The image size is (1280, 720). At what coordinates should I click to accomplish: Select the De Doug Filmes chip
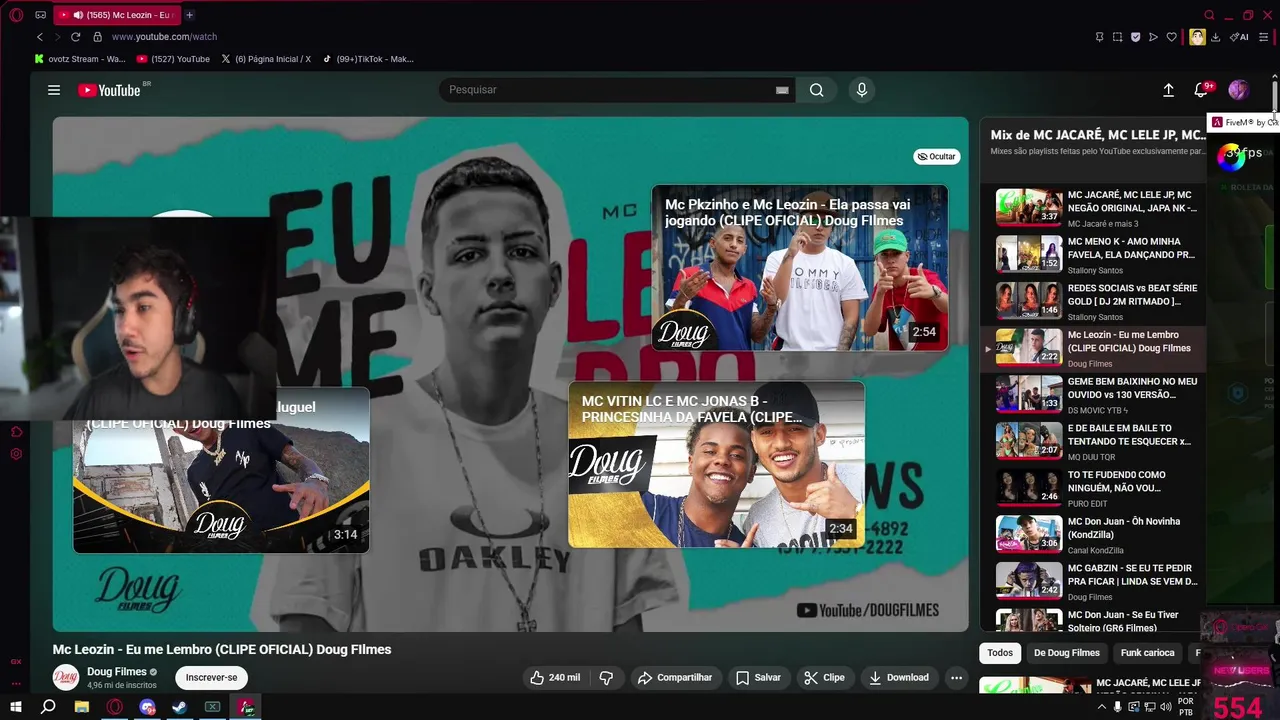click(1067, 653)
